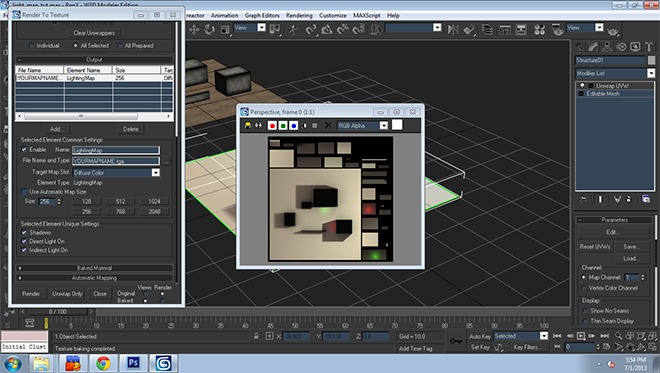
Task: Open the Render Scene dialog icon
Action: (x=558, y=29)
